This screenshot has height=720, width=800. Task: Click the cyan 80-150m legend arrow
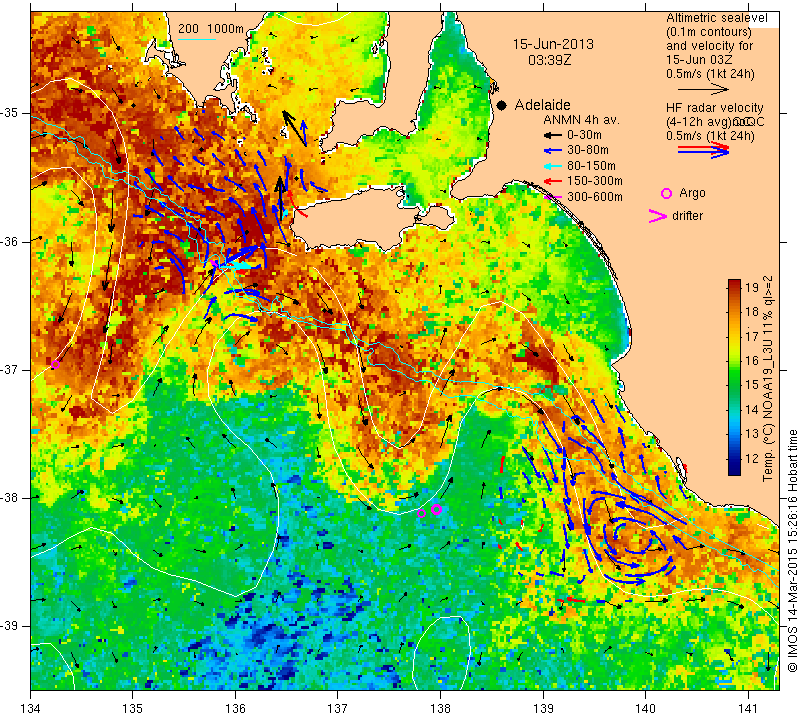click(x=553, y=166)
